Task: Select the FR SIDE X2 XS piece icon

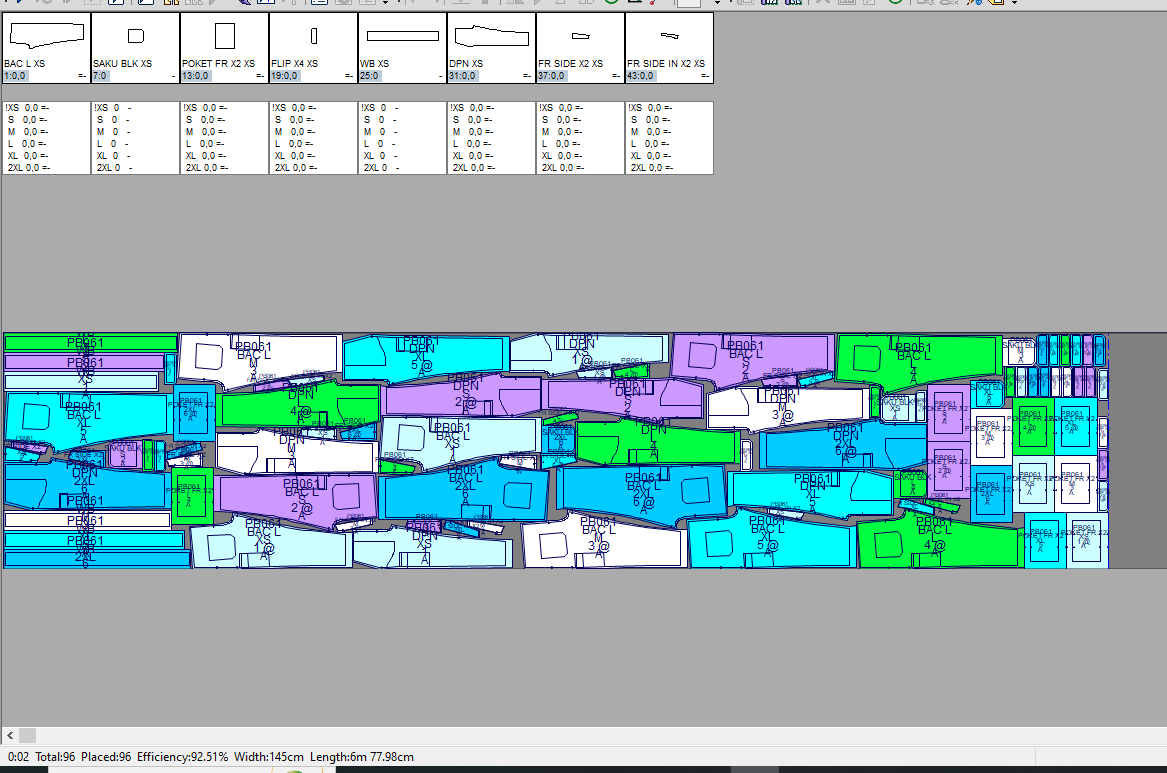Action: [580, 37]
